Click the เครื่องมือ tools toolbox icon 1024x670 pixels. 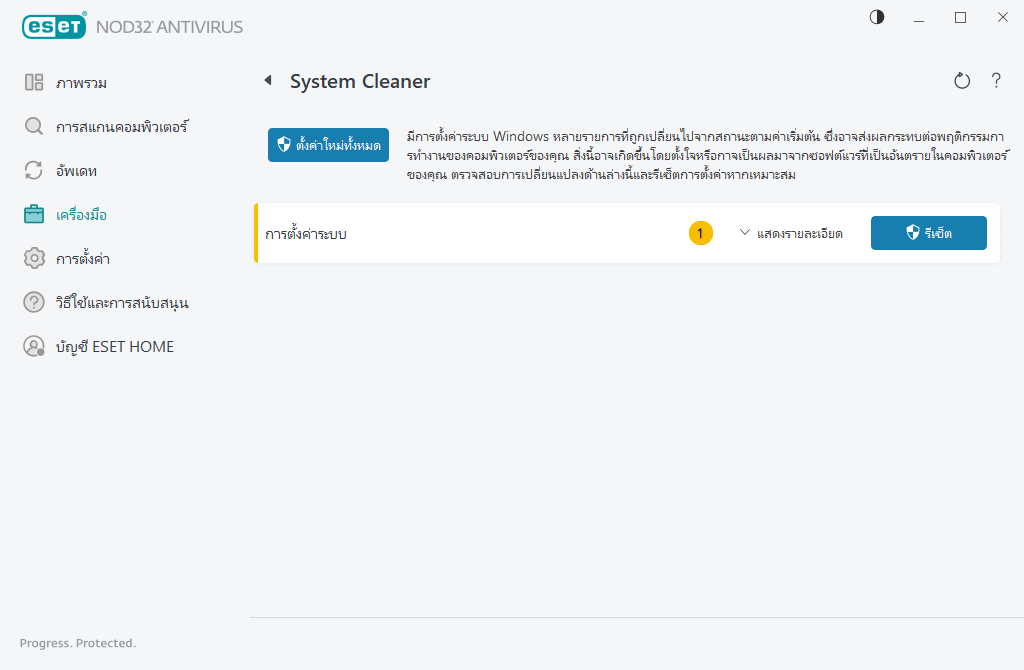33,214
